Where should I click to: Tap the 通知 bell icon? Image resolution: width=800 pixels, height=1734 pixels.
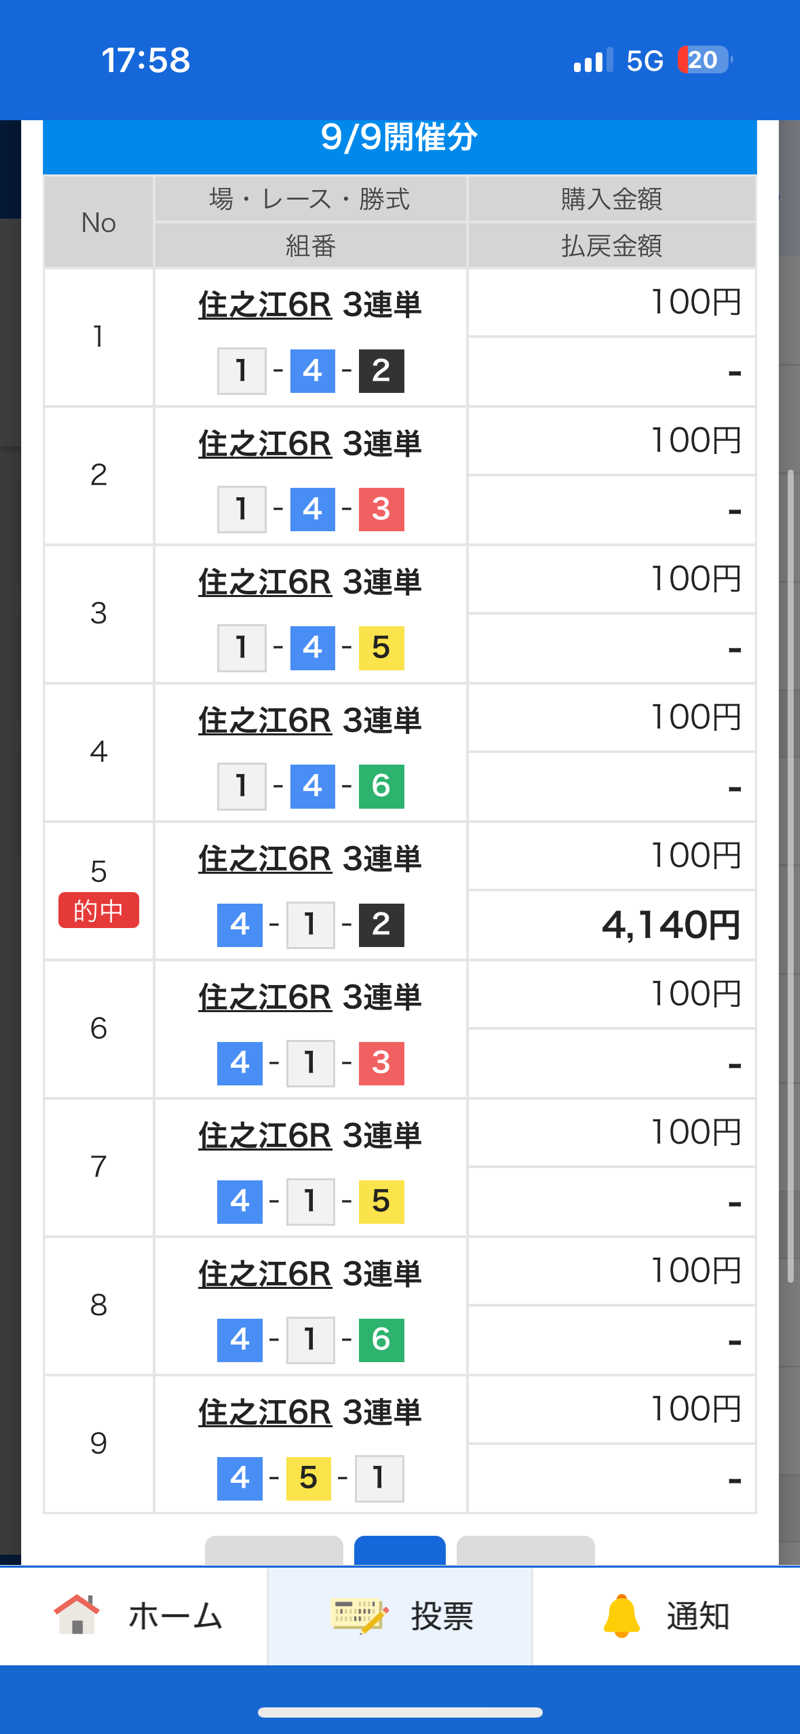tap(621, 1615)
